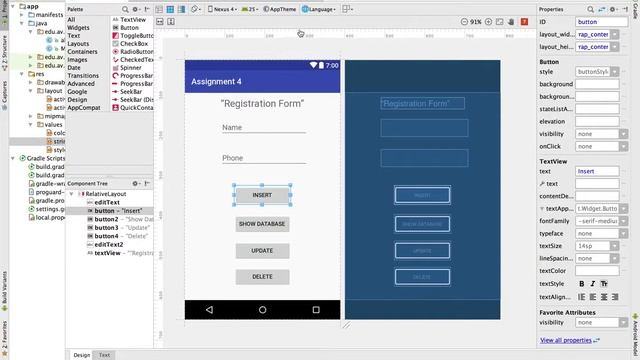Switch to the Text tab
This screenshot has width=640, height=360.
104,355
